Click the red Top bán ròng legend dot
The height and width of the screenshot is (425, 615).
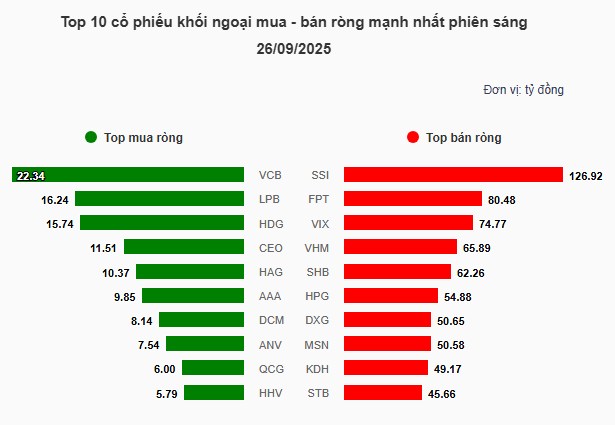(412, 138)
